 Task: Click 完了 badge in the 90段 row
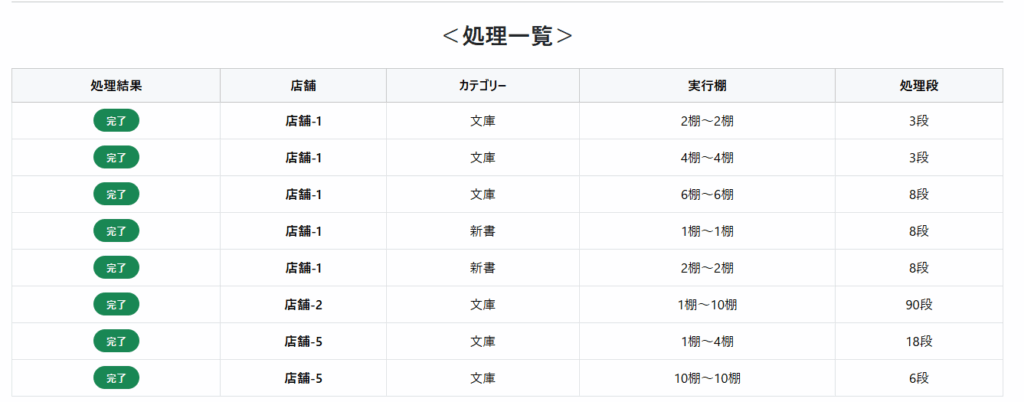tap(116, 305)
